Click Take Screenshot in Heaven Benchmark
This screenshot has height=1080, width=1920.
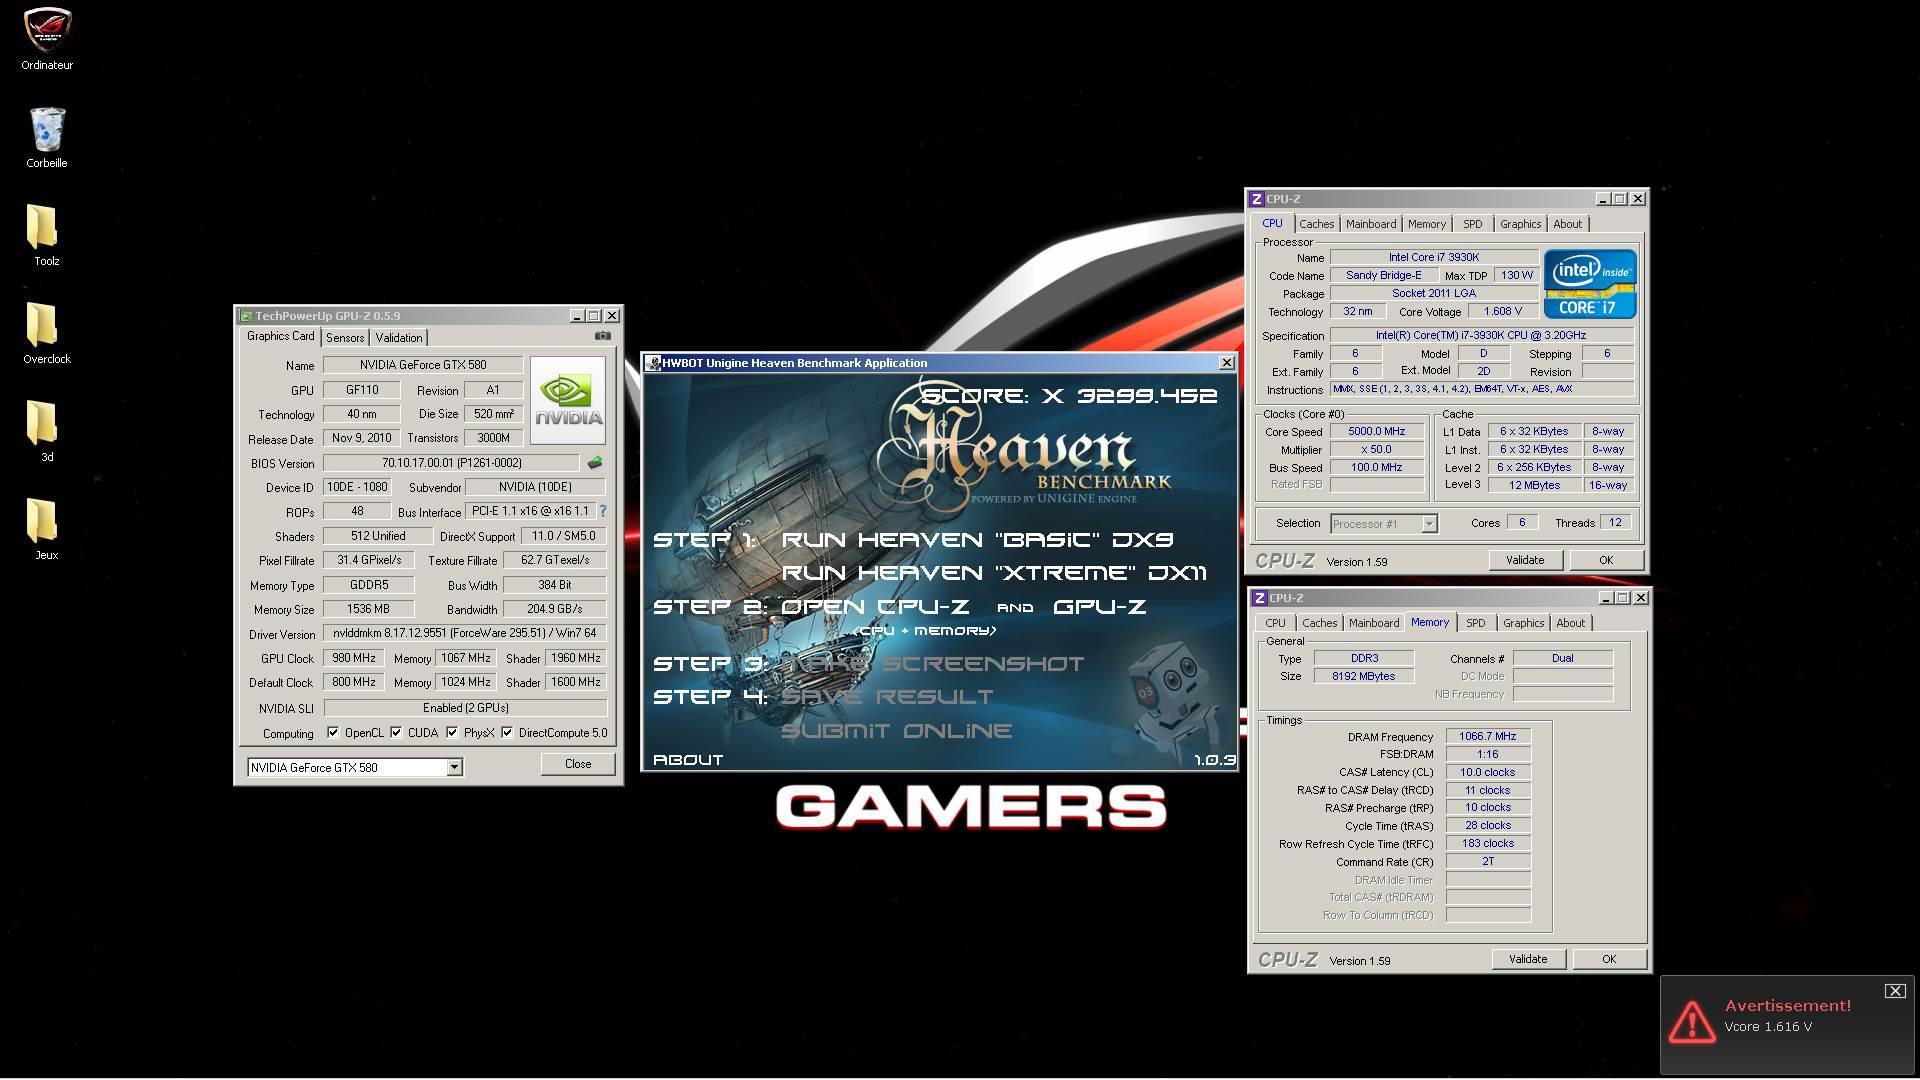pos(932,664)
